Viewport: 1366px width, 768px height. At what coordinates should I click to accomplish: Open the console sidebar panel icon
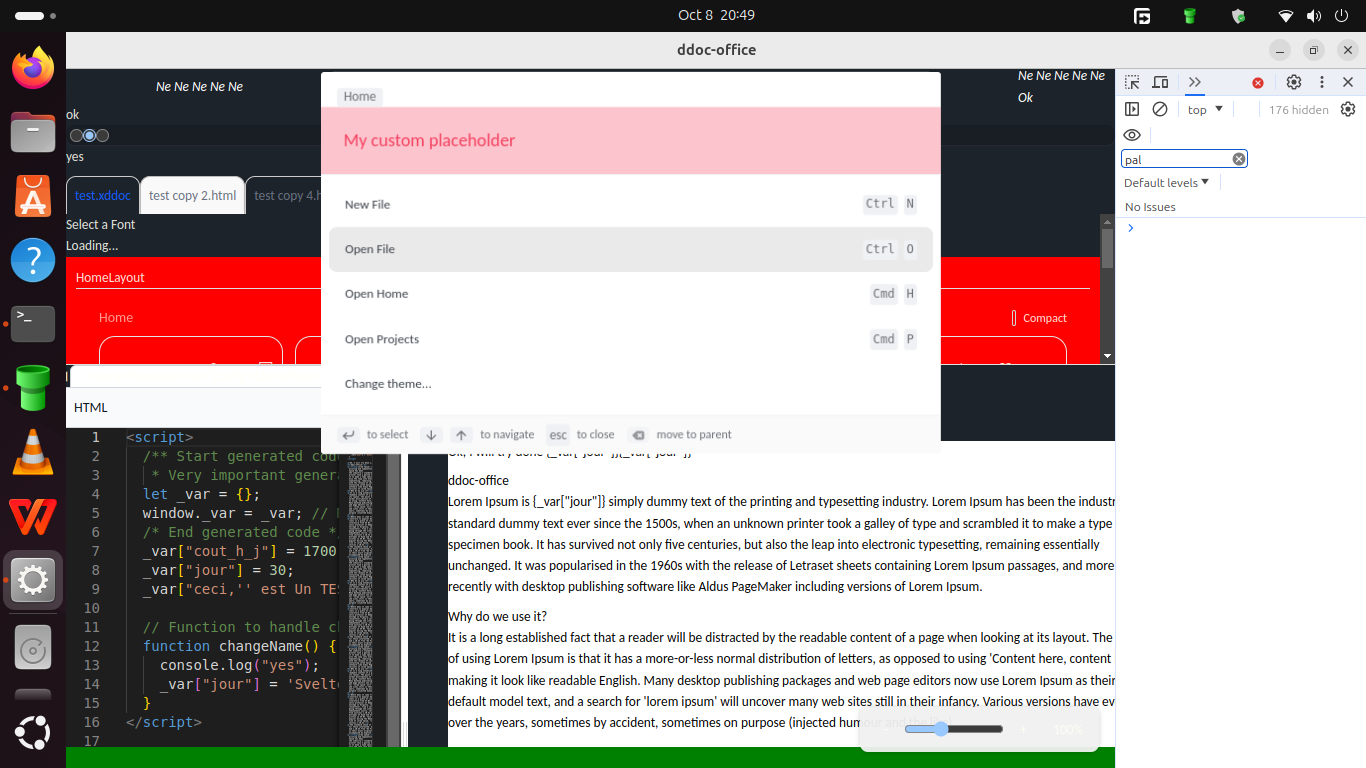pyautogui.click(x=1132, y=109)
